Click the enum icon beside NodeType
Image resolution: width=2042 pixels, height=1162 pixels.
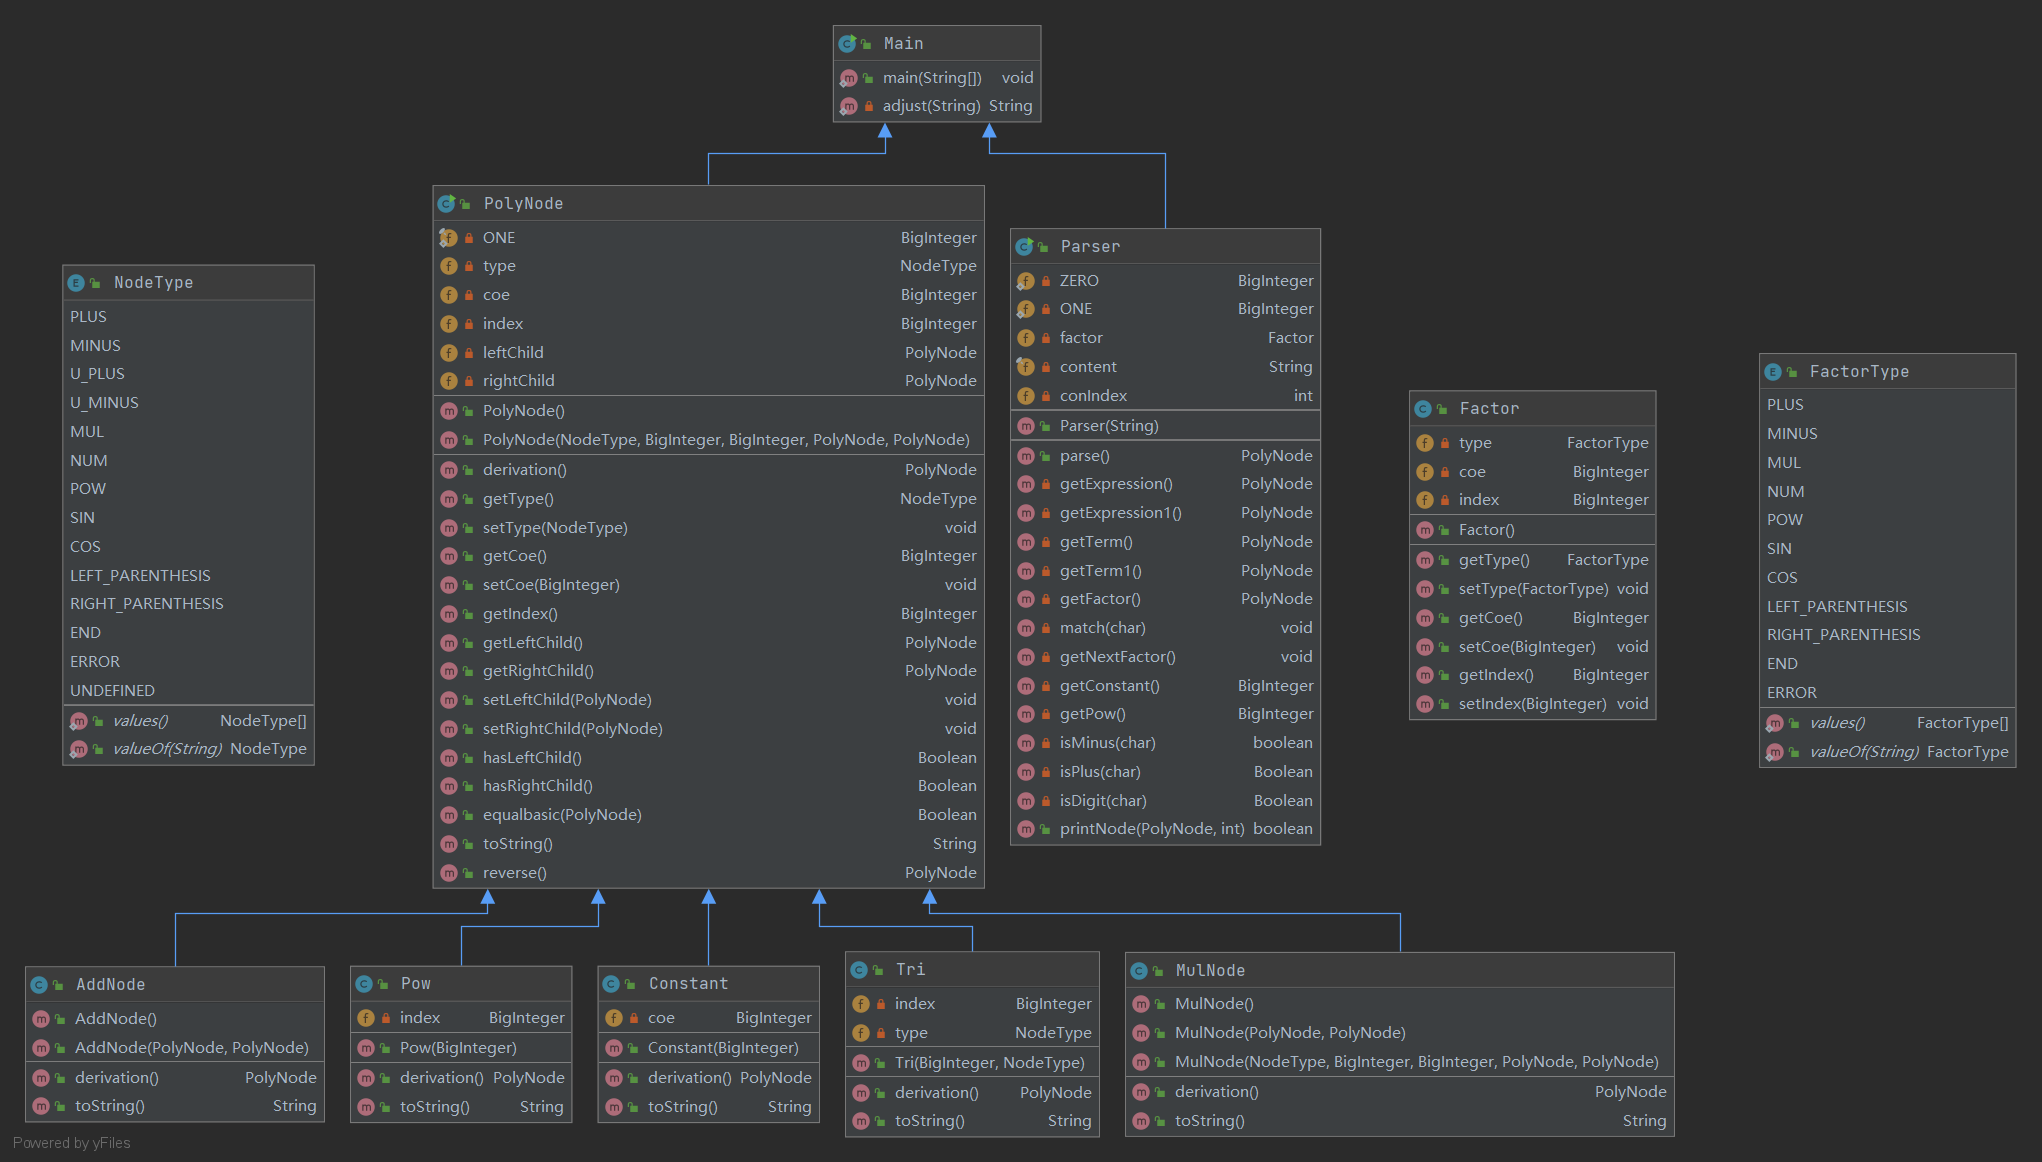tap(76, 283)
